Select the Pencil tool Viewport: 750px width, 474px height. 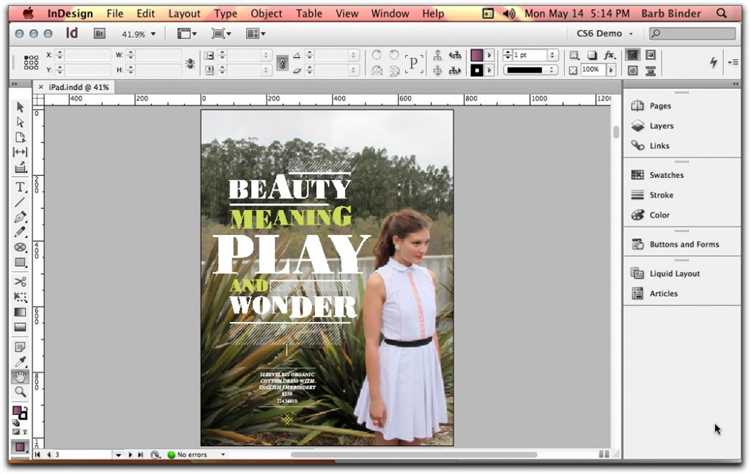click(20, 232)
